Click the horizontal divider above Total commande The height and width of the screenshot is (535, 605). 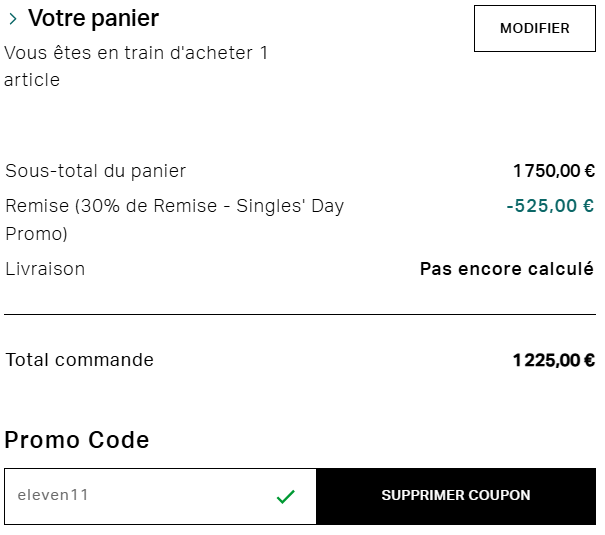tap(300, 314)
